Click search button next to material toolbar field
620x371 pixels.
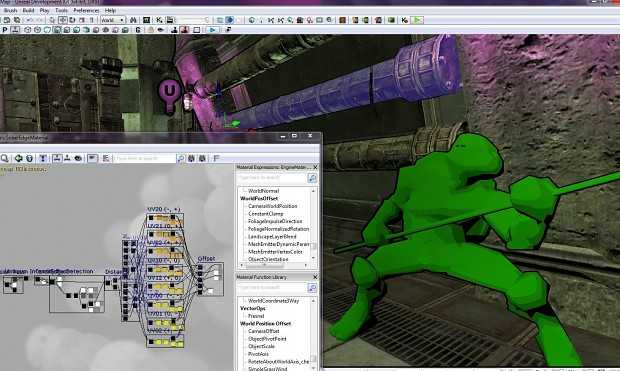[x=181, y=159]
